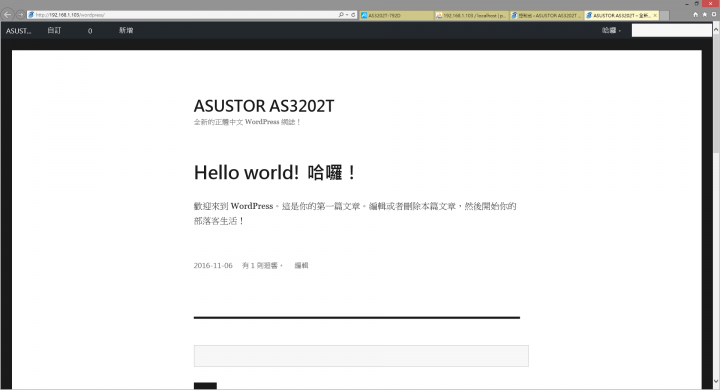720x390 pixels.
Task: Open the ASUST... site menu in admin bar
Action: (x=18, y=31)
